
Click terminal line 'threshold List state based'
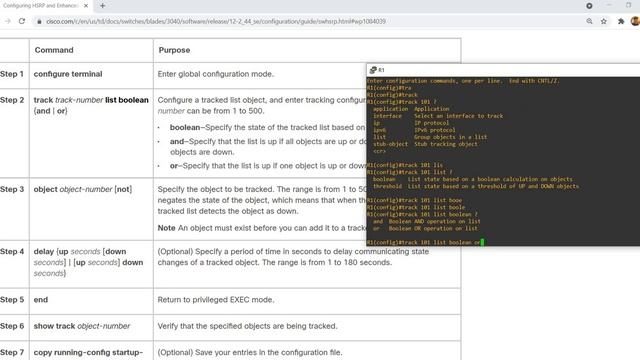pyautogui.click(x=476, y=186)
